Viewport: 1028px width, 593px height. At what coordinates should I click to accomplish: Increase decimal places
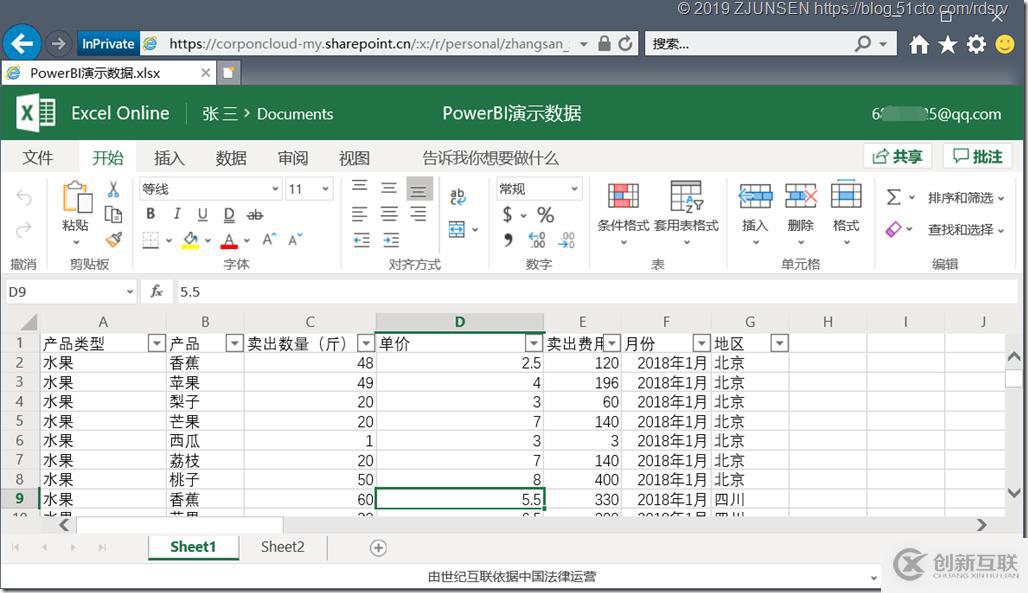(537, 240)
